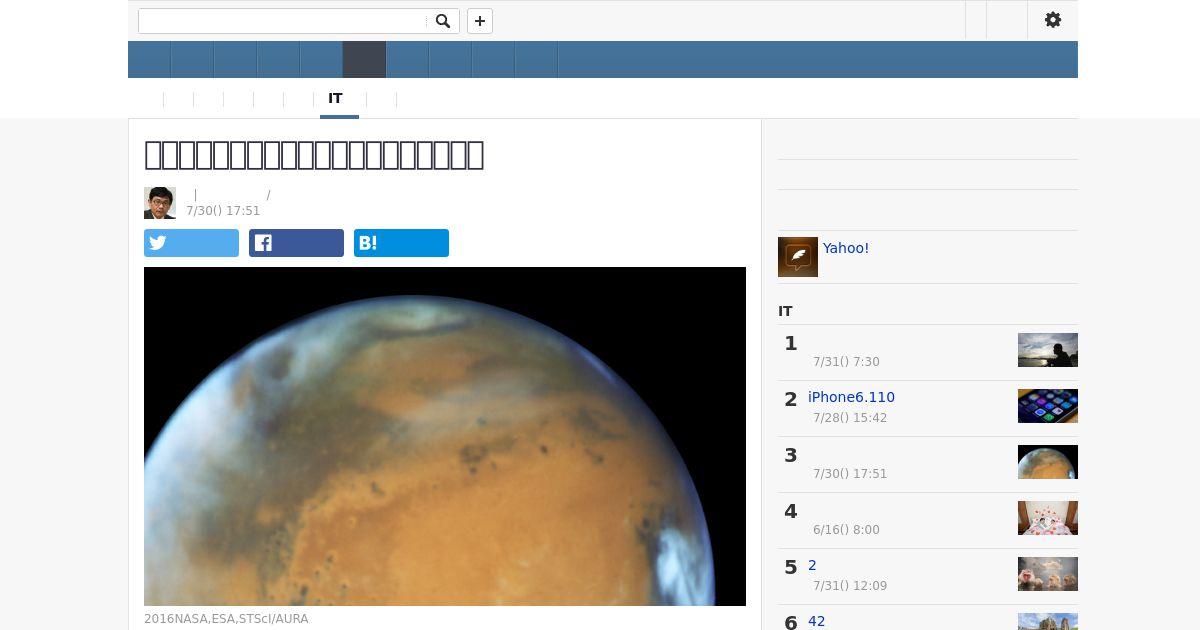Click the article timestamp 7/30 17:51
Screen dimensions: 1200x630
click(223, 211)
